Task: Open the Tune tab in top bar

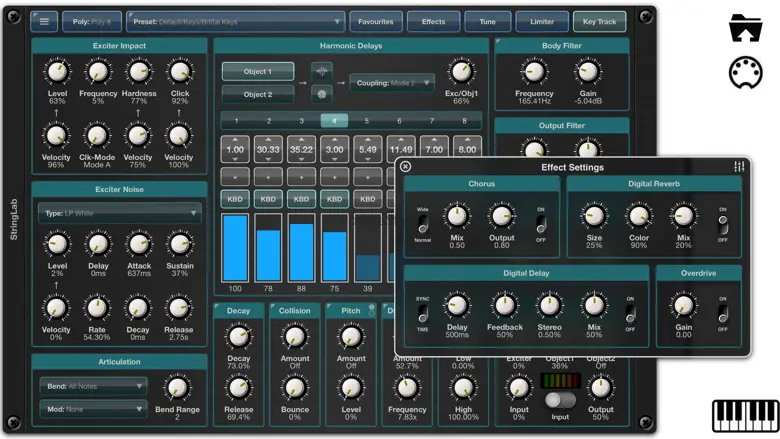Action: pos(487,21)
